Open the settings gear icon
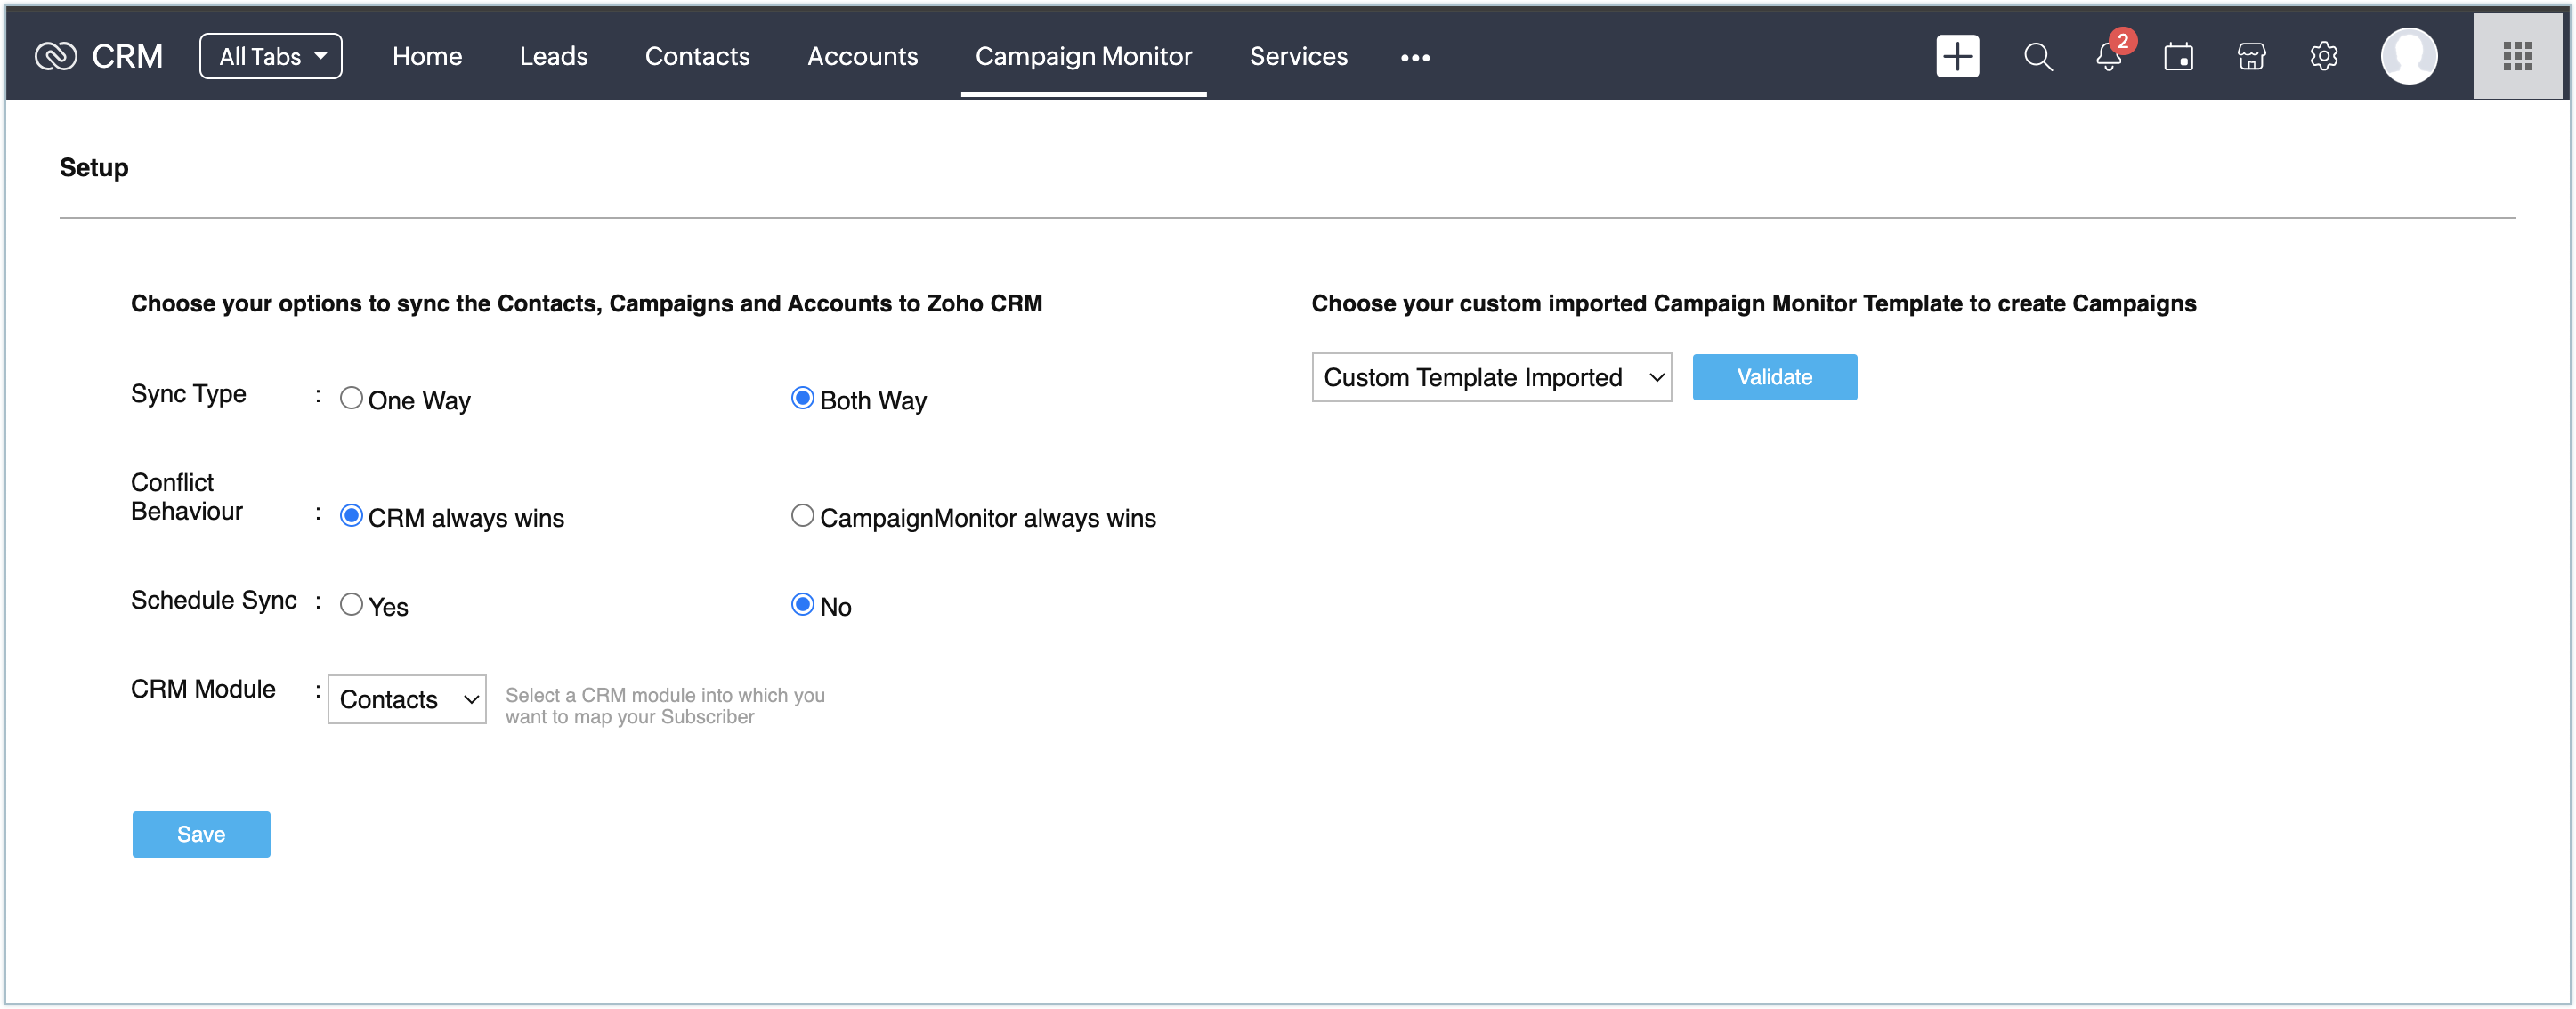 click(2323, 57)
